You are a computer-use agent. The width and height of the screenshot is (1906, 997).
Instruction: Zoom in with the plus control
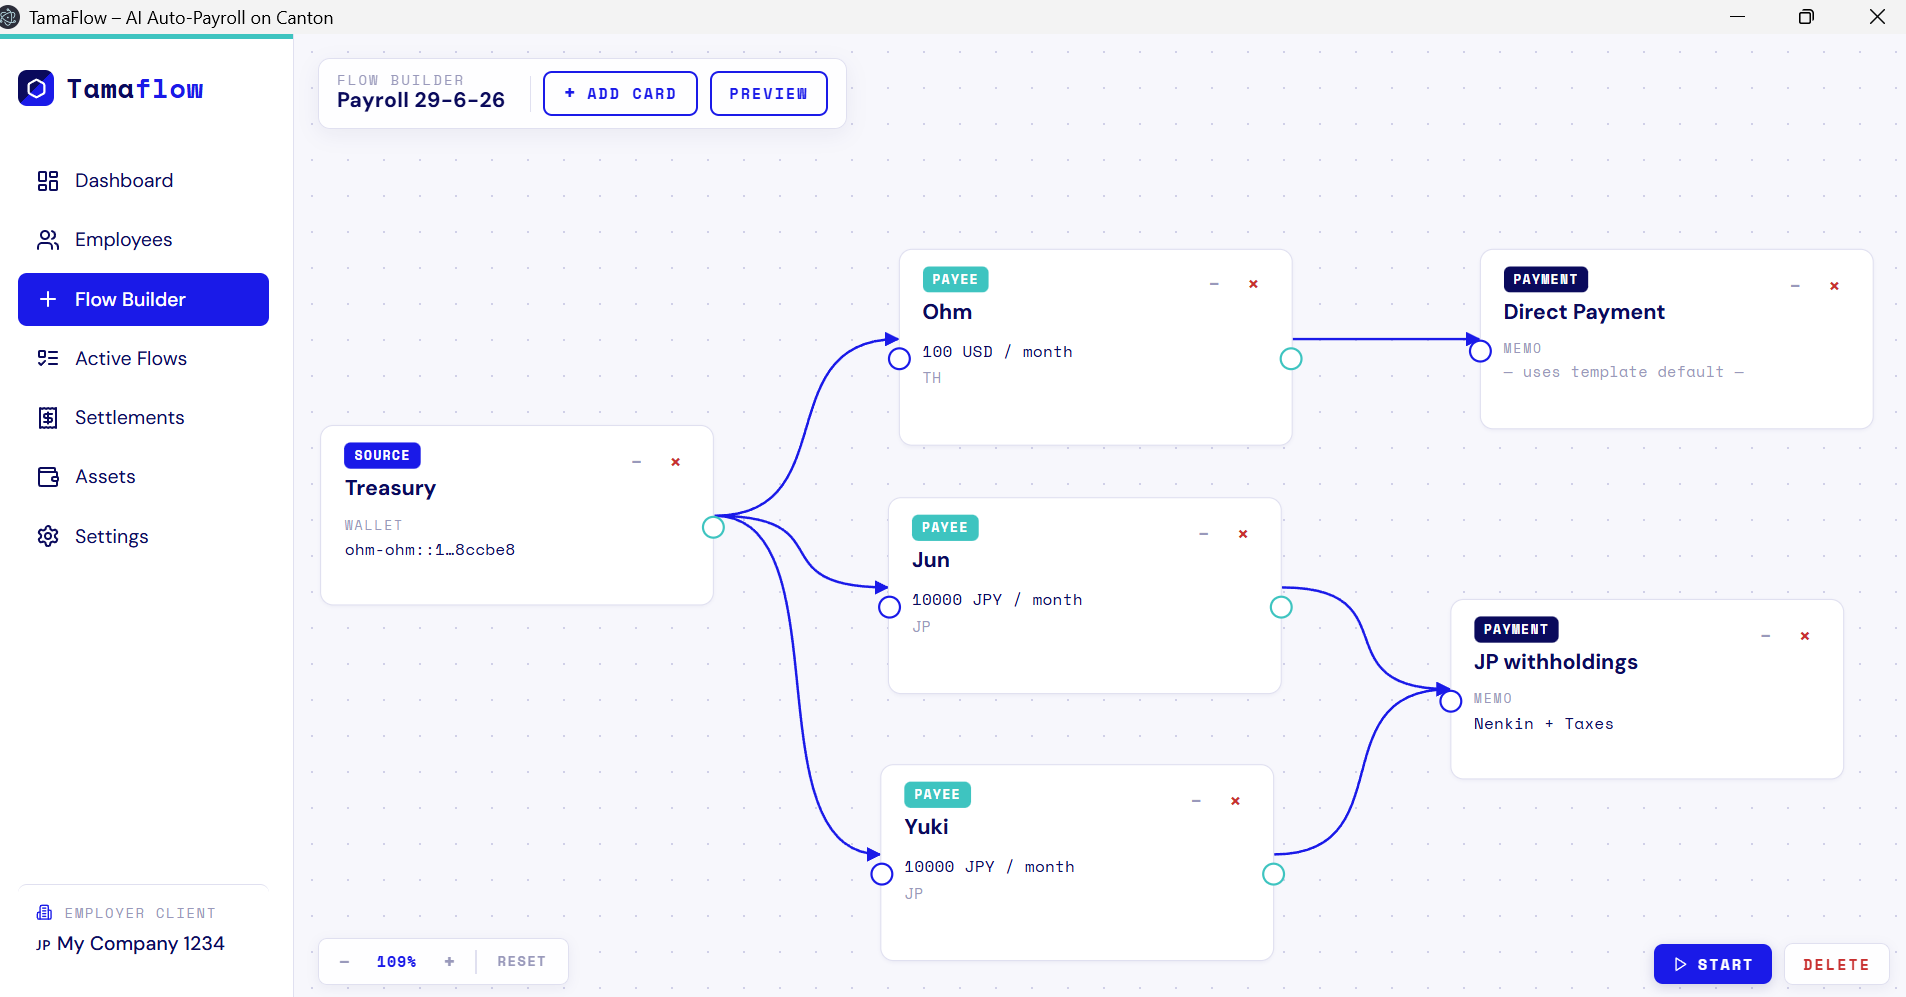click(450, 961)
